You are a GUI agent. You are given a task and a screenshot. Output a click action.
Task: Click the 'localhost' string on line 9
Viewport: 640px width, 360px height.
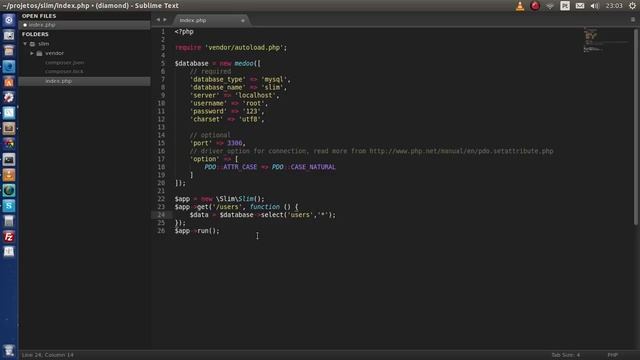tap(256, 95)
